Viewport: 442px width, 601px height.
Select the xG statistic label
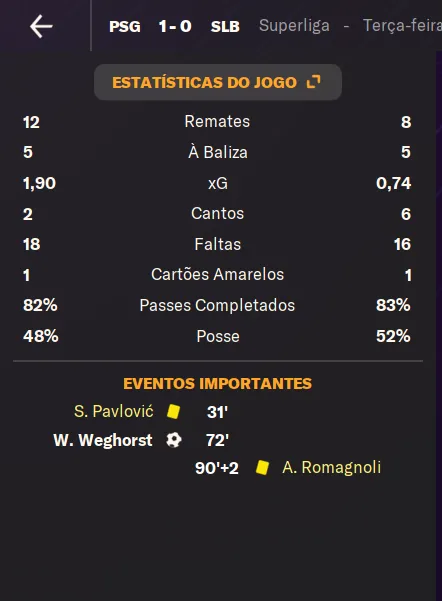tap(218, 183)
